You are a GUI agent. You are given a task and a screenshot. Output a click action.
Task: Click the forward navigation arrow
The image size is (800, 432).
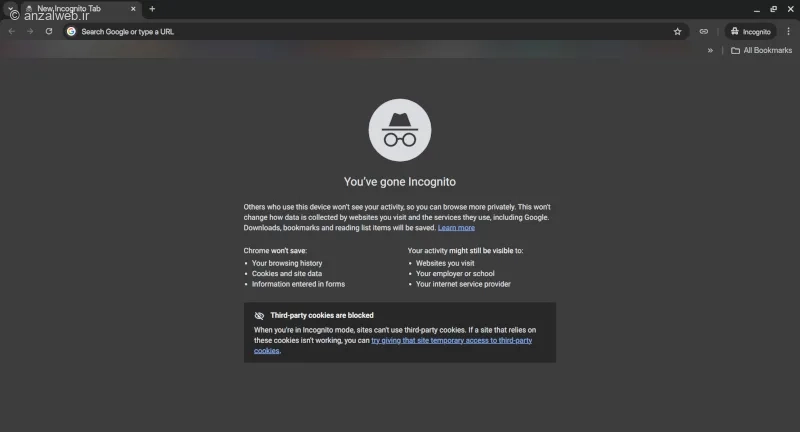tap(30, 31)
